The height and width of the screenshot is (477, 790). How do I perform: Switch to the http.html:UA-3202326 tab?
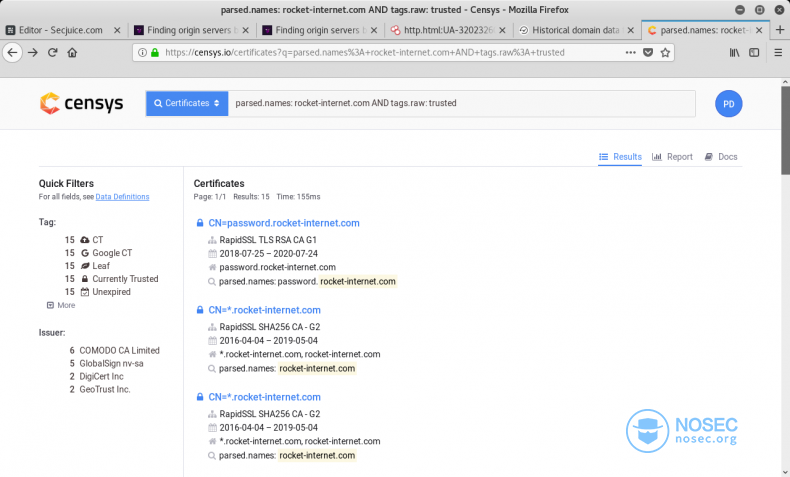click(448, 30)
